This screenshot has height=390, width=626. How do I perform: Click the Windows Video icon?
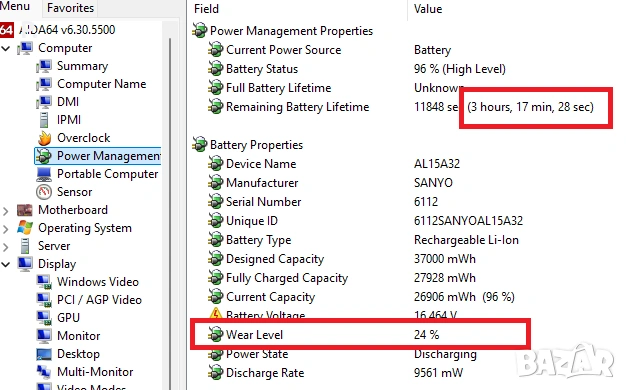tap(44, 282)
